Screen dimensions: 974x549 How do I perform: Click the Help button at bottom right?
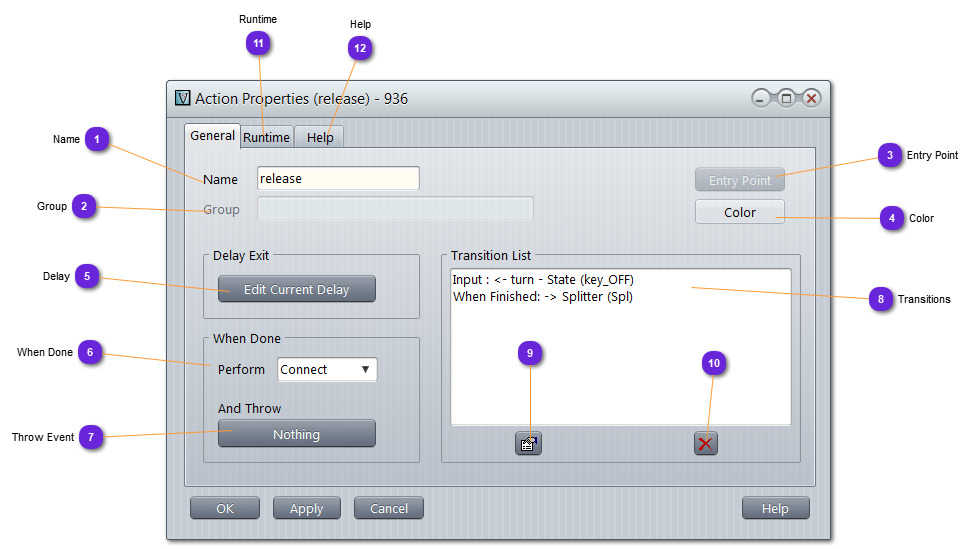775,508
